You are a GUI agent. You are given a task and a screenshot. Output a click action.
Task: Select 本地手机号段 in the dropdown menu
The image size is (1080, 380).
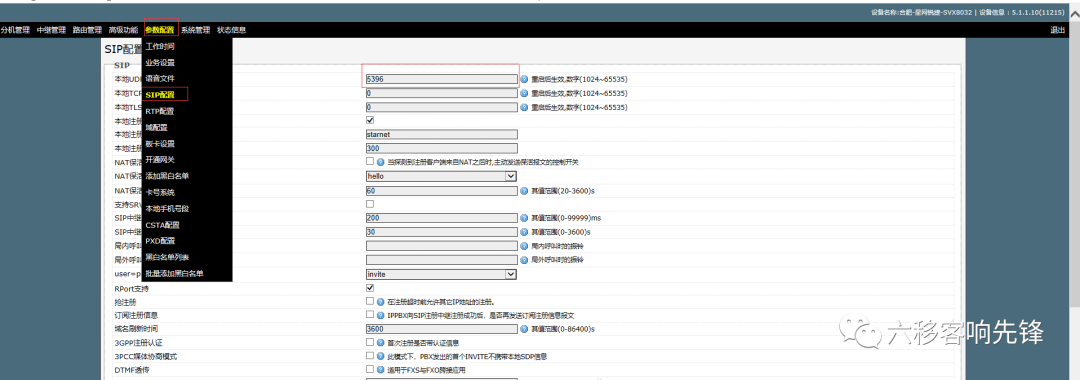167,209
